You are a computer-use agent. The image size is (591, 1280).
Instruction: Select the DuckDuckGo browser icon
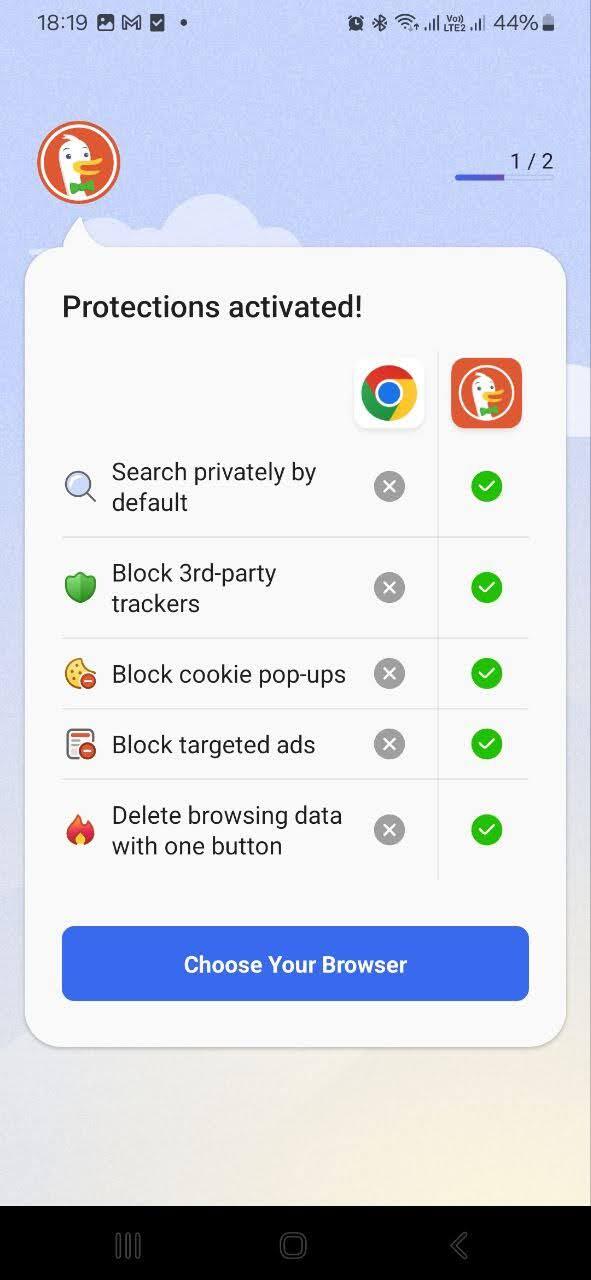(486, 393)
